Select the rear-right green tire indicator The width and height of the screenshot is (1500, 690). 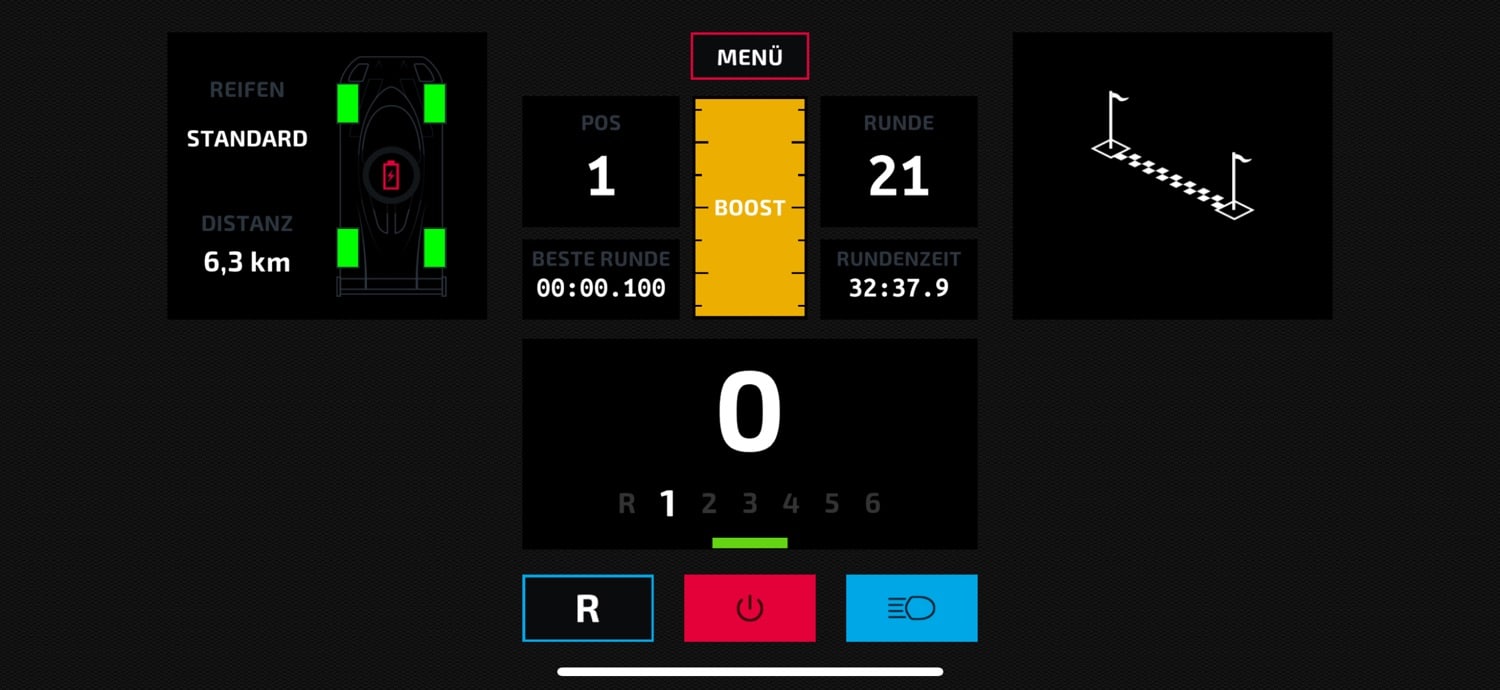[x=434, y=248]
